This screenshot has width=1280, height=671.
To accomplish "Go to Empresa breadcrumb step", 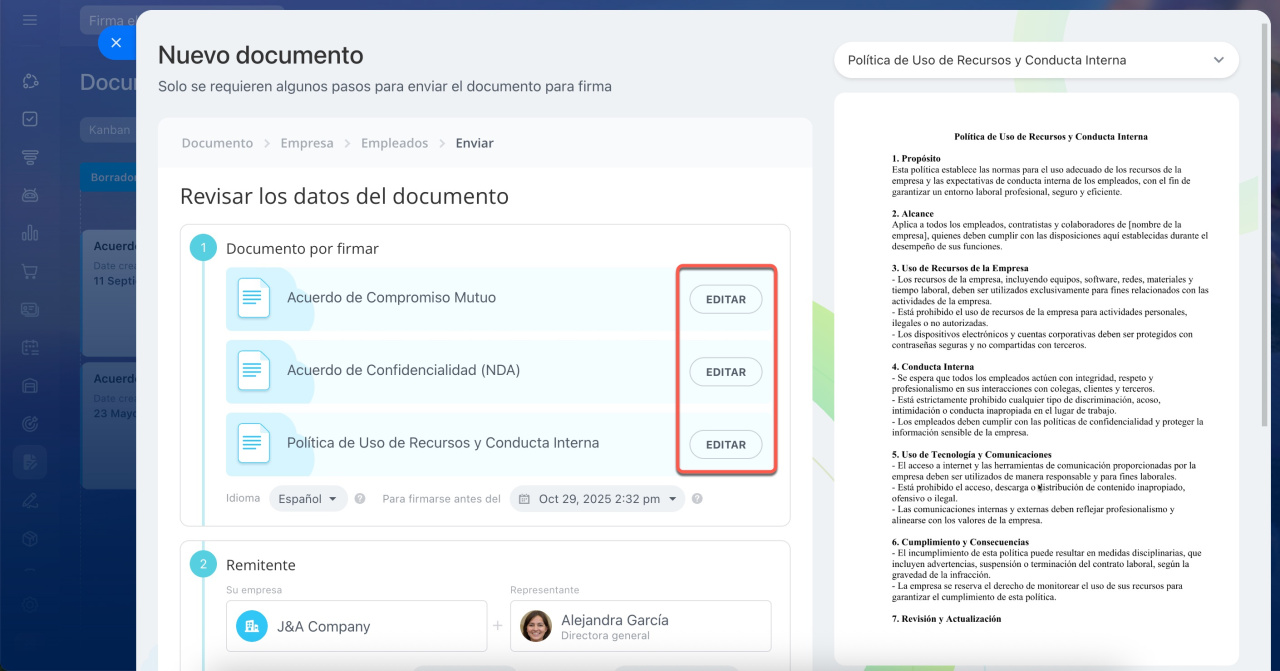I will coord(307,143).
